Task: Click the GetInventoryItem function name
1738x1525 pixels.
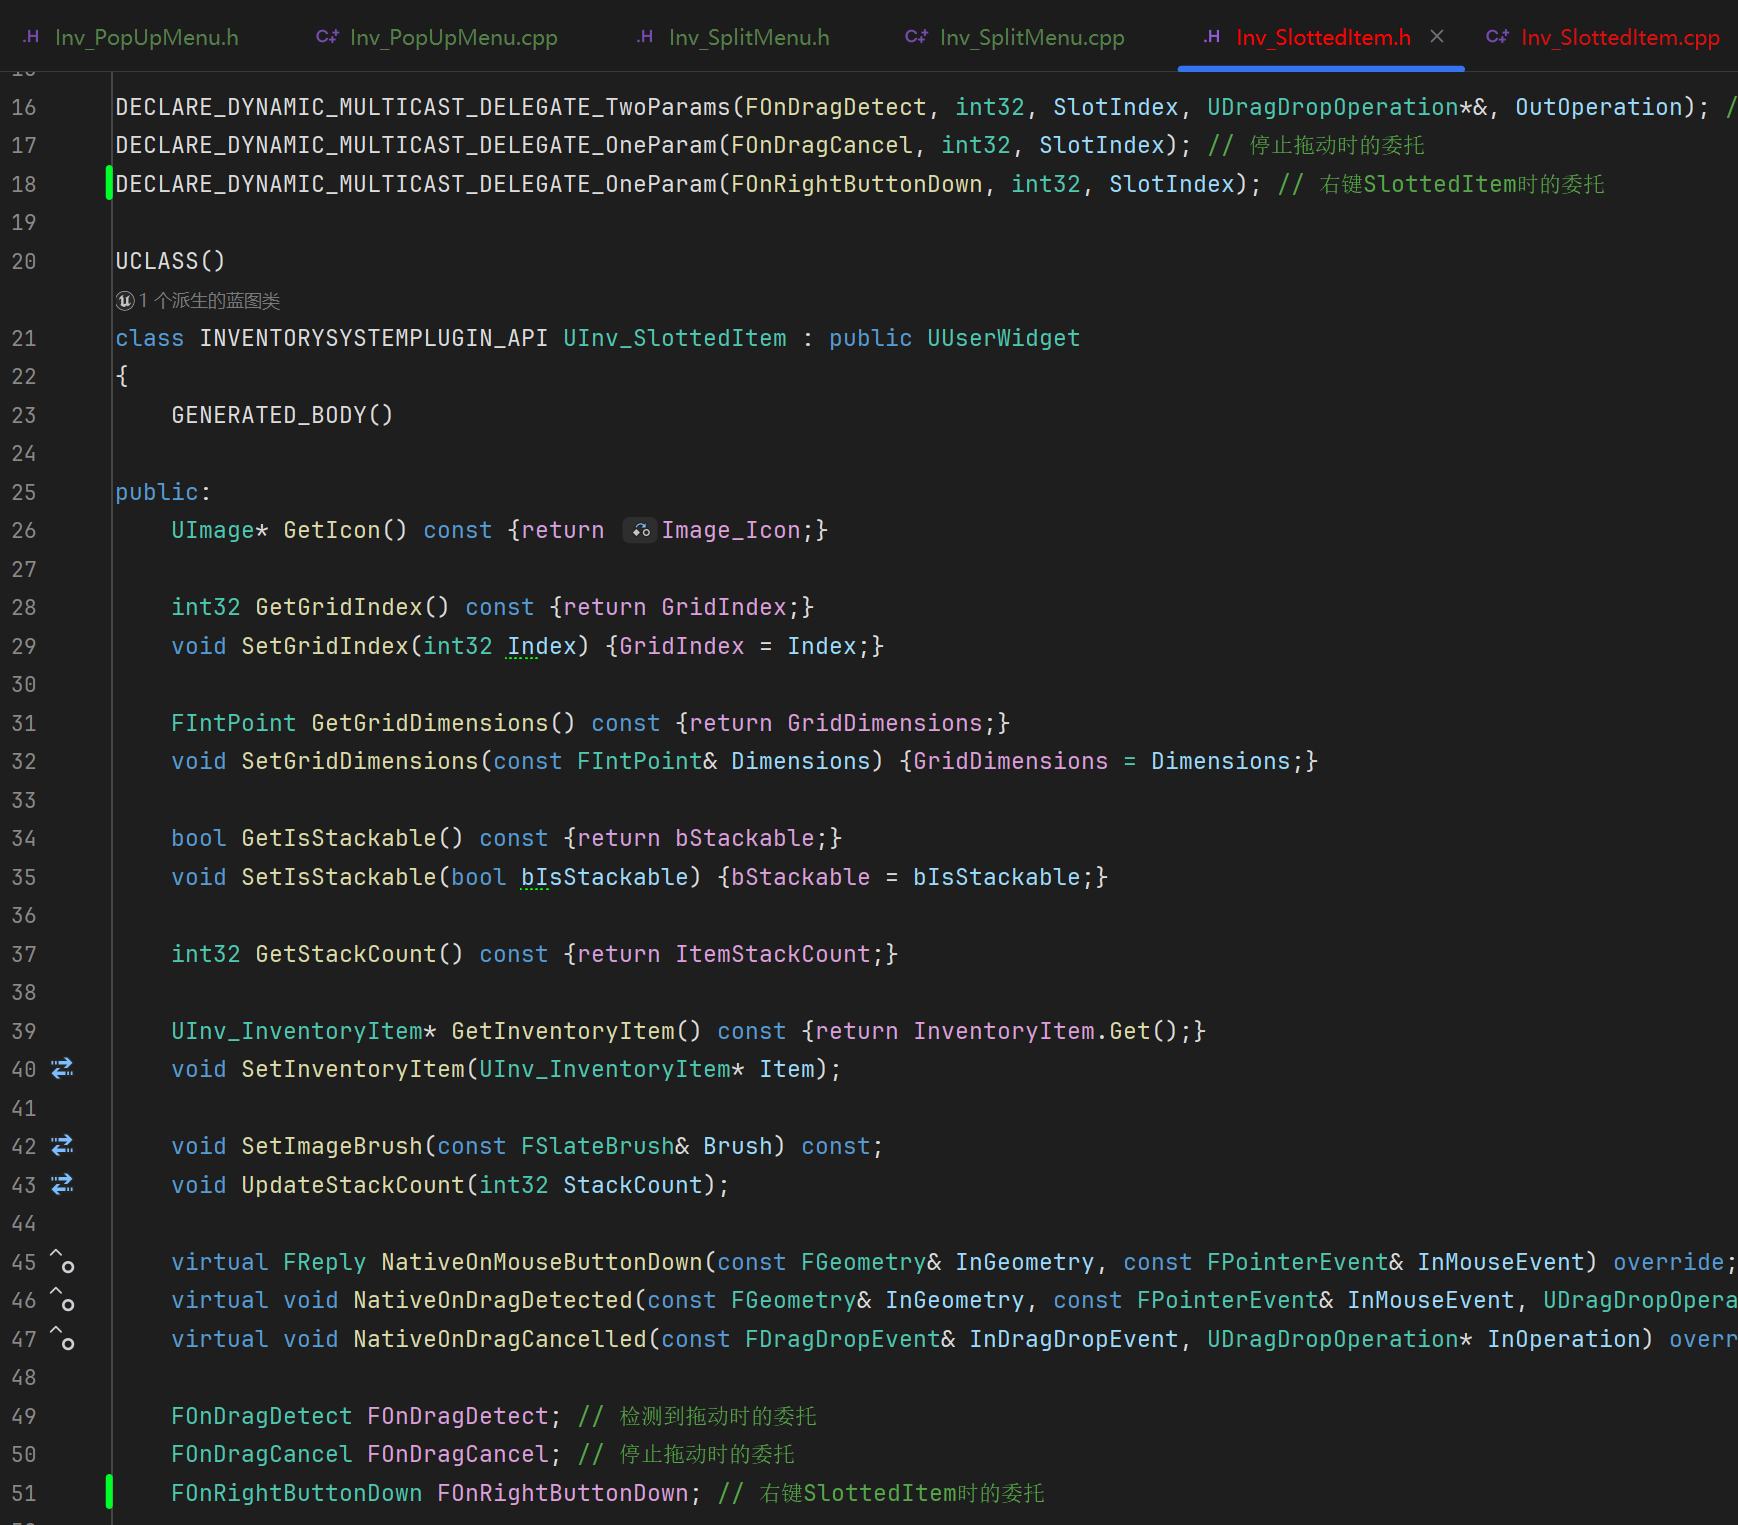Action: [563, 1031]
